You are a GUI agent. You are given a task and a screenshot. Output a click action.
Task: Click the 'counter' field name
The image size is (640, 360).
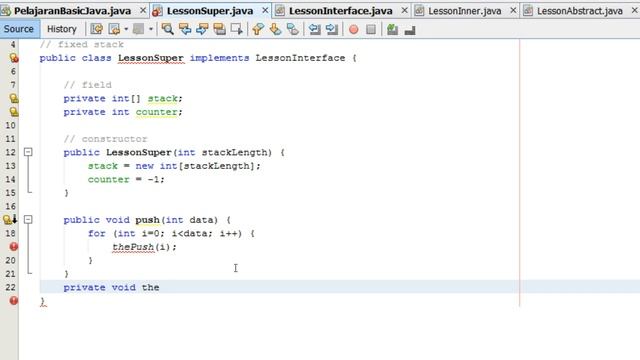tap(156, 112)
